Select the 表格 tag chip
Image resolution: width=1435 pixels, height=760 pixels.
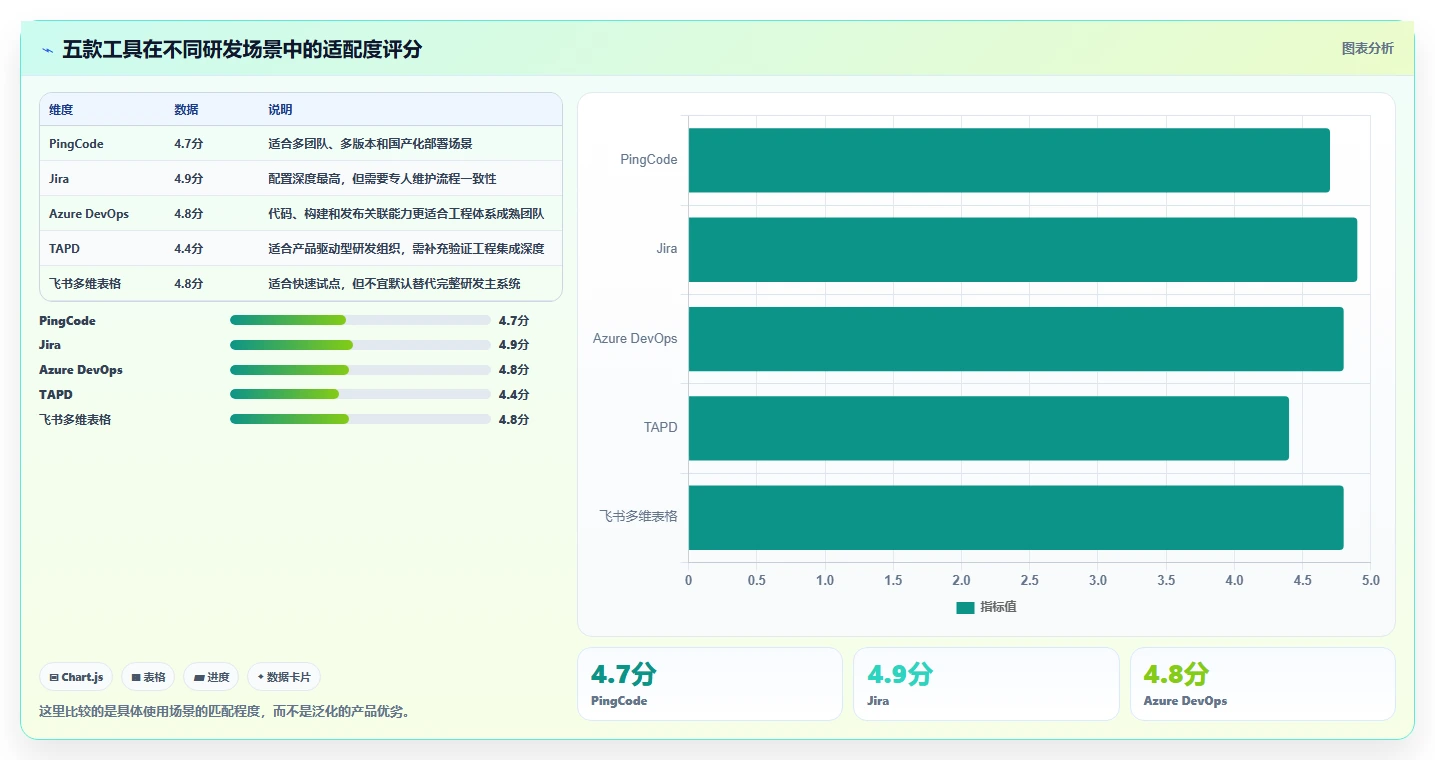[x=148, y=677]
